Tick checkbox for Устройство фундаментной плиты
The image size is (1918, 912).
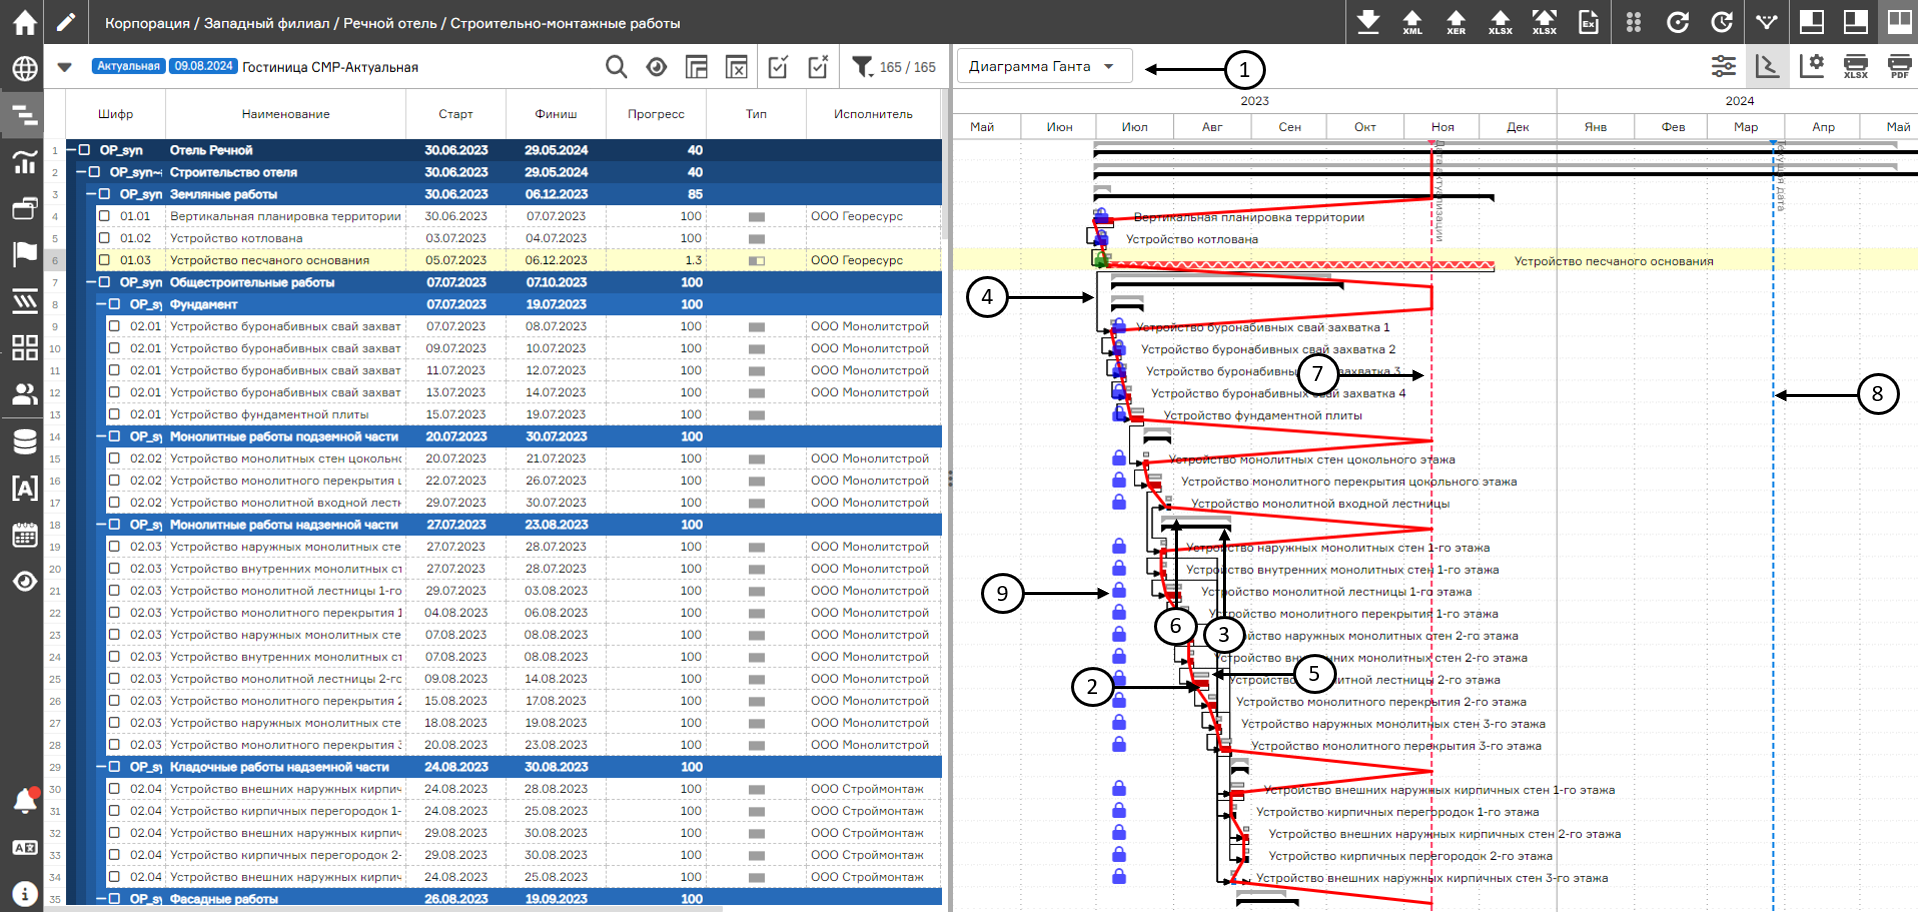(114, 414)
